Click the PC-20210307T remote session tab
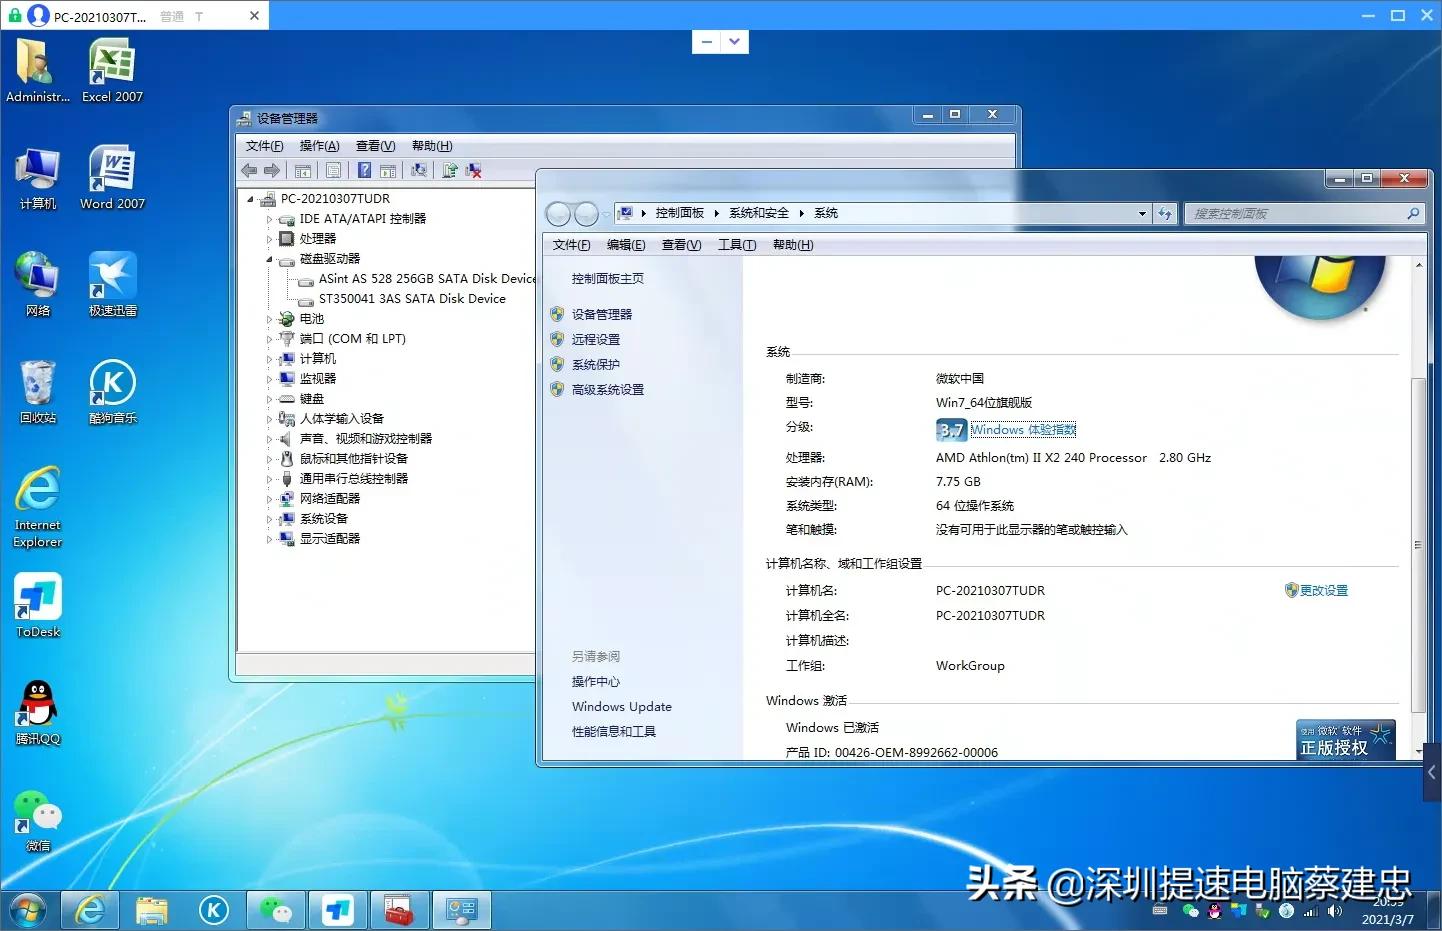Image resolution: width=1442 pixels, height=931 pixels. click(x=135, y=15)
